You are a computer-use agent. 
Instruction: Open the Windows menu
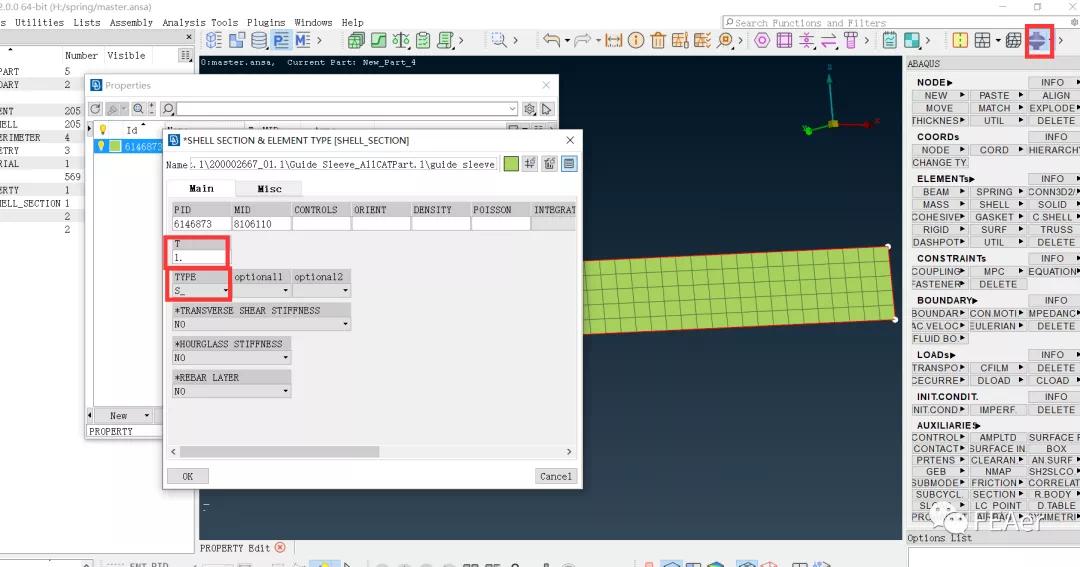pyautogui.click(x=313, y=23)
